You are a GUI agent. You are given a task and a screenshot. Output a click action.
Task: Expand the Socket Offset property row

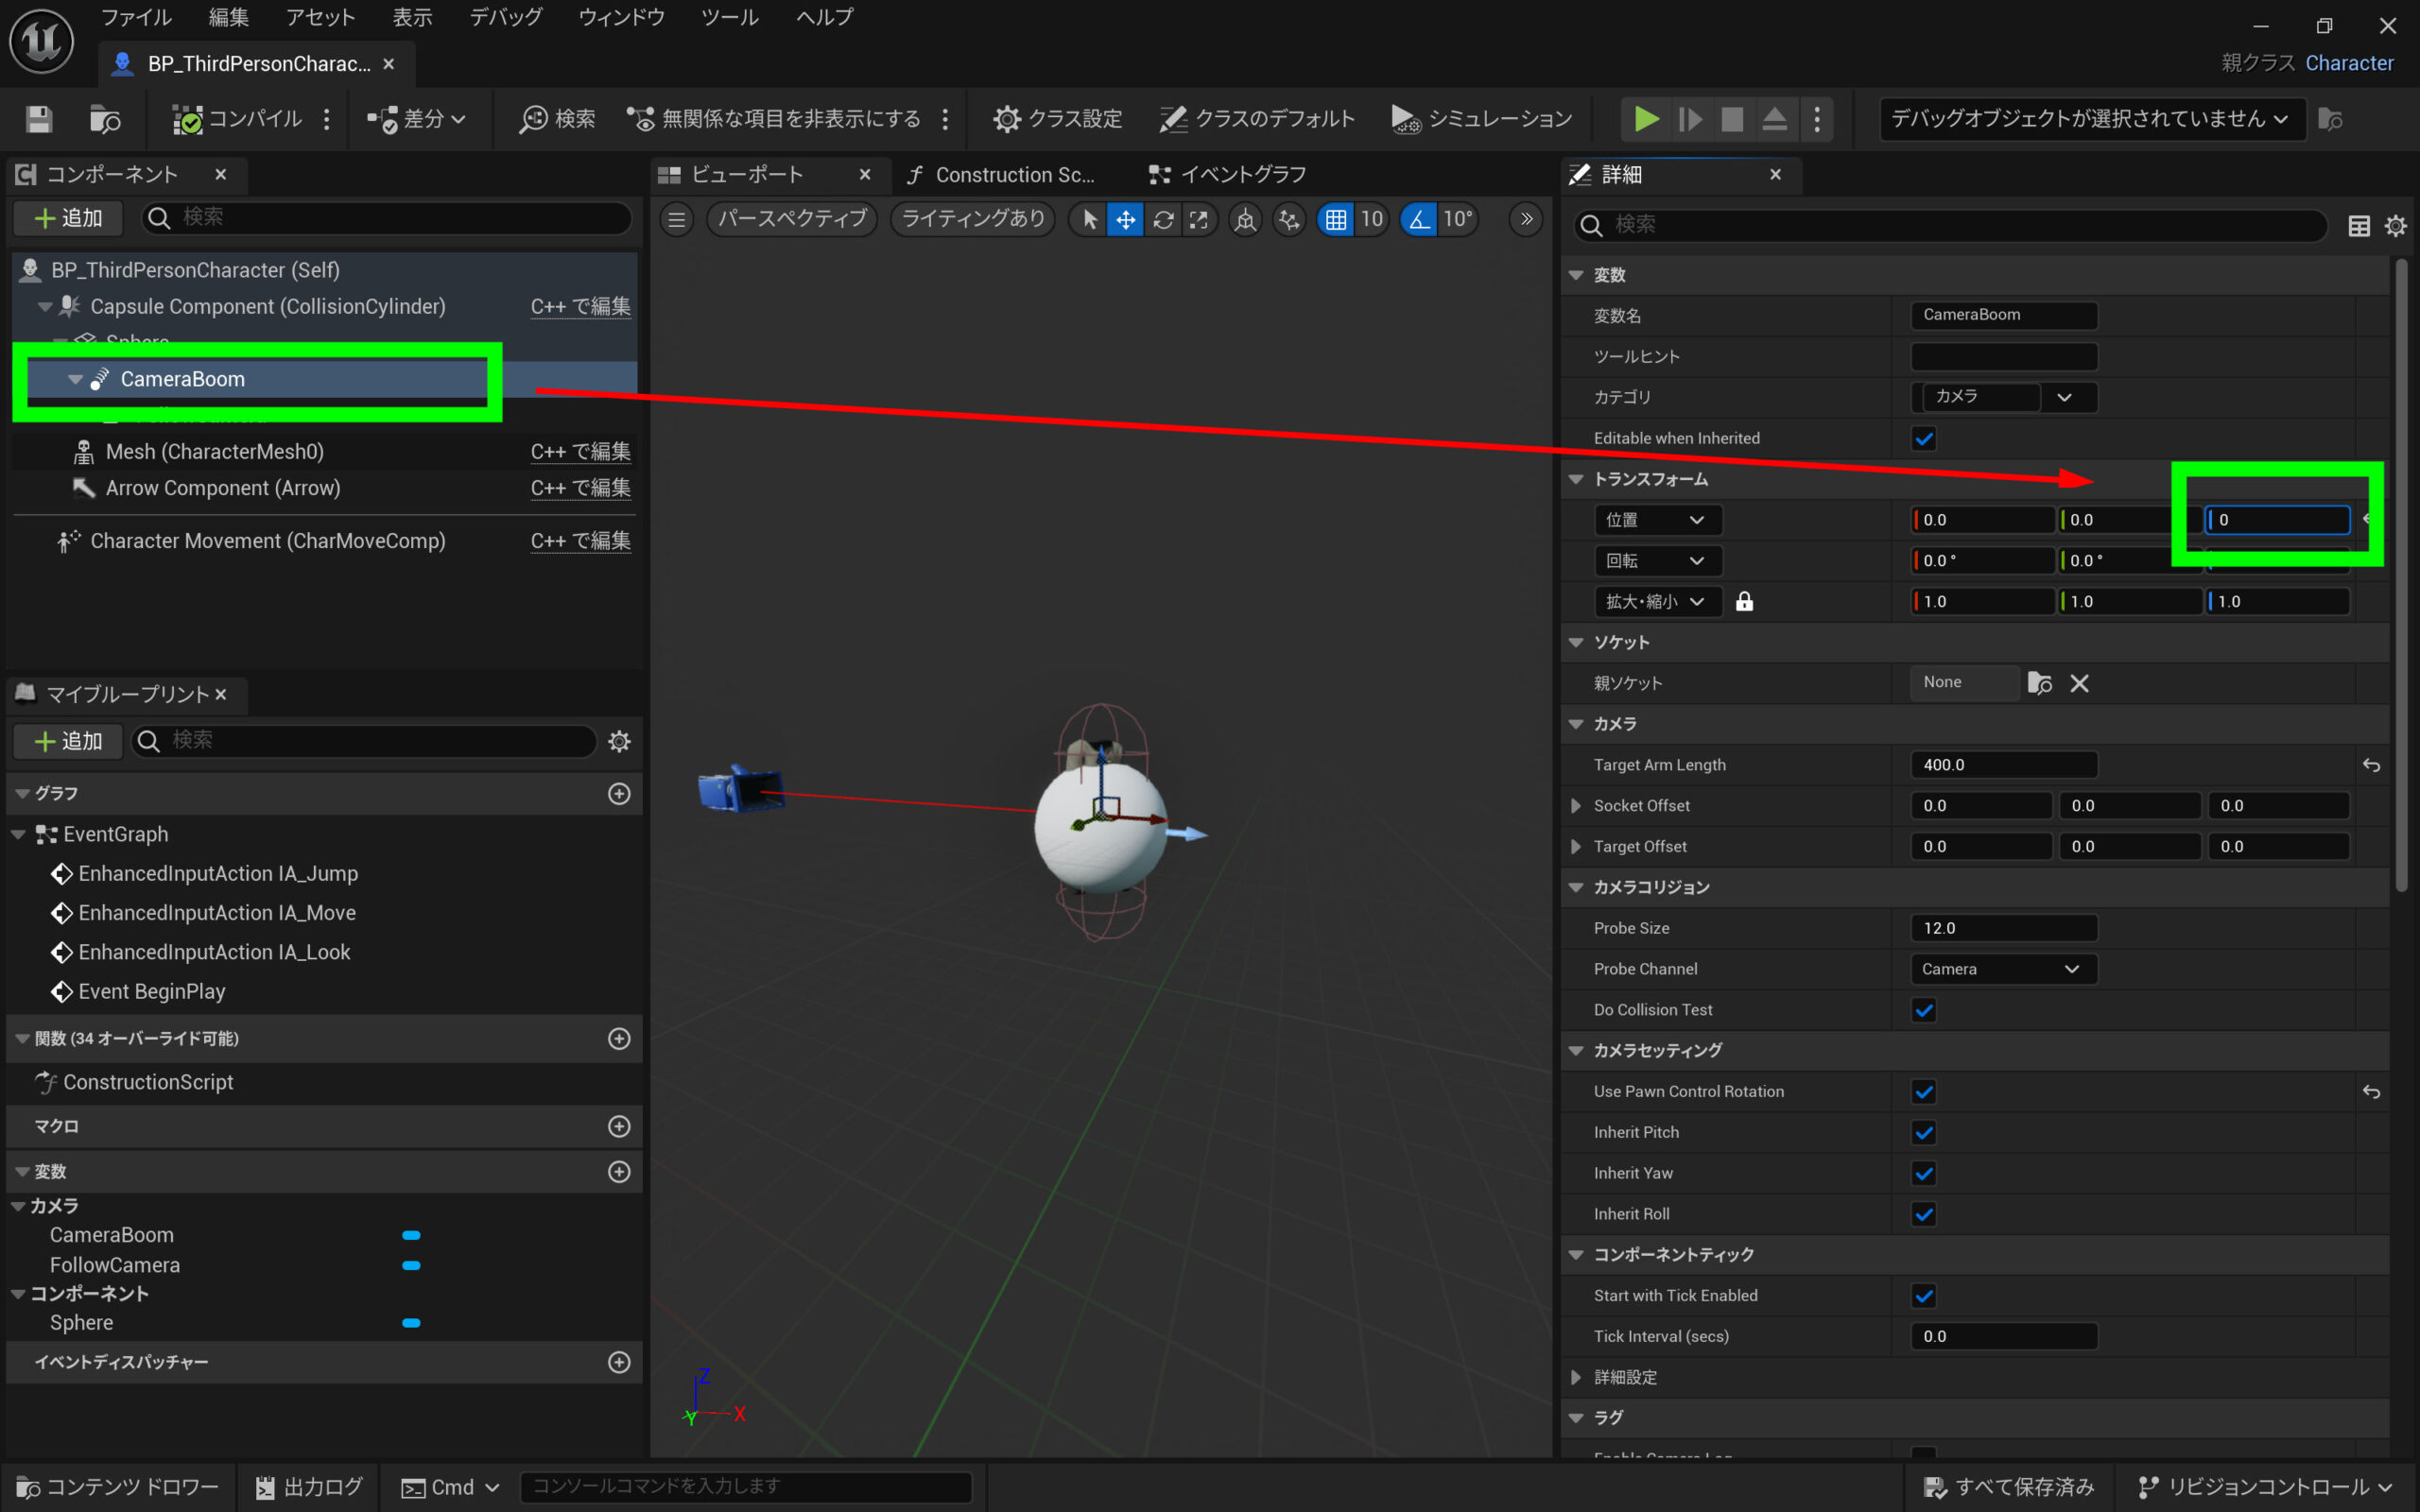tap(1576, 806)
